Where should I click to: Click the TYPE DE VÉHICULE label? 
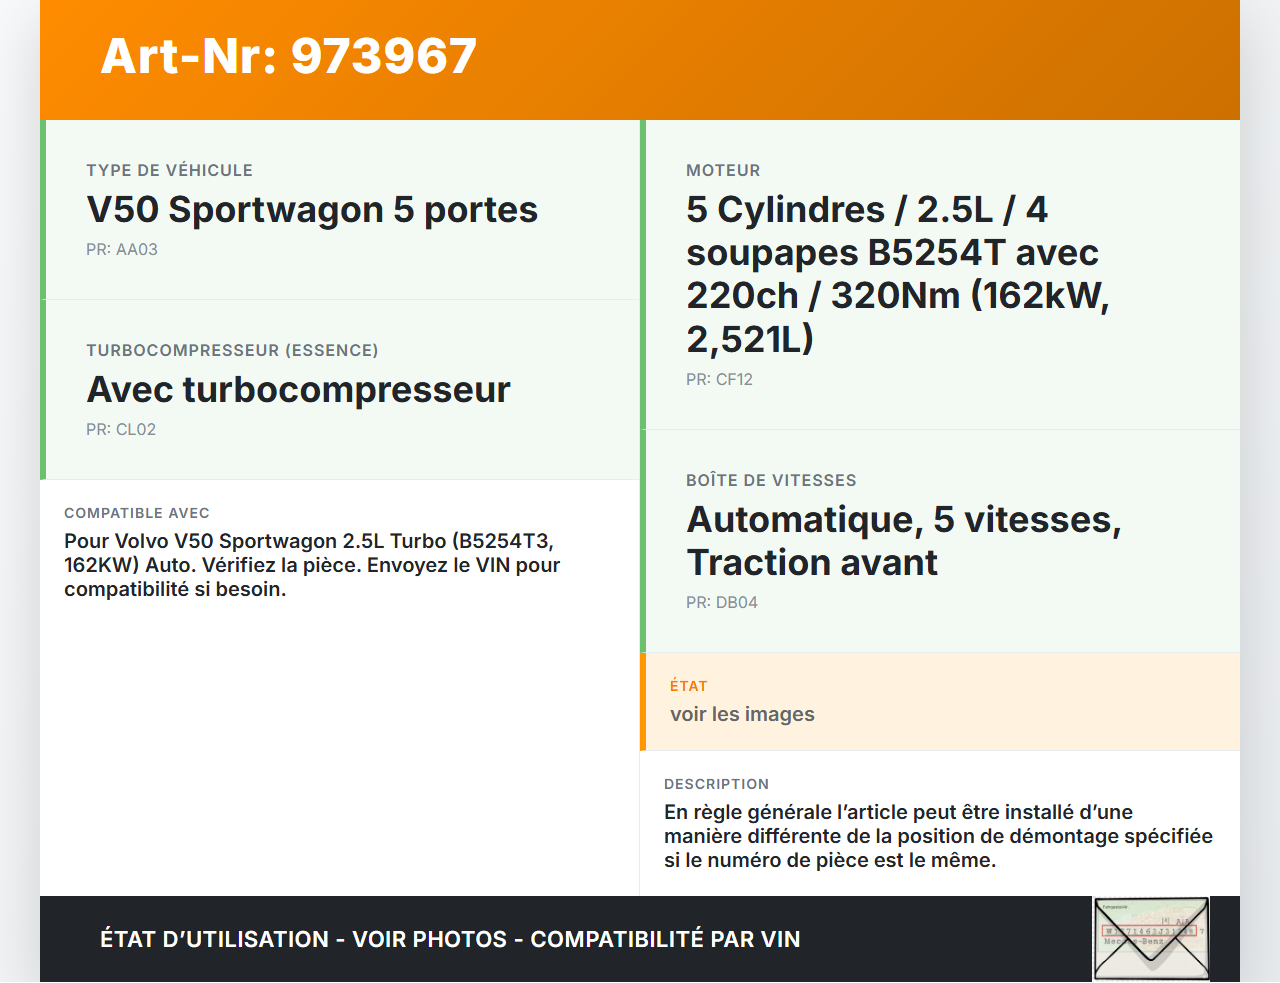(169, 171)
